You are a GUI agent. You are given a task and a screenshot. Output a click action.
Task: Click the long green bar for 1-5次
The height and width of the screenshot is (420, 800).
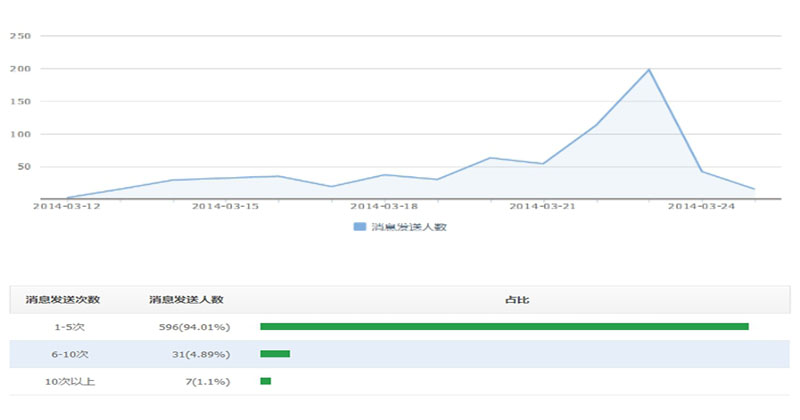tap(504, 326)
